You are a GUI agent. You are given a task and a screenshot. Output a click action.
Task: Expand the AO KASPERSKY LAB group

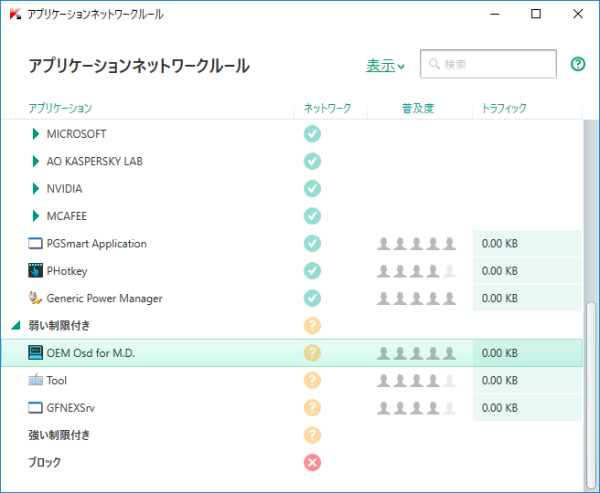[36, 161]
